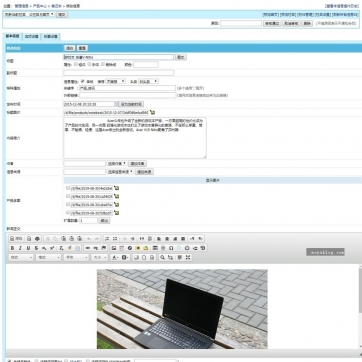This screenshot has height=362, width=362.
Task: Check the box before second product image path
Action: pyautogui.click(x=68, y=196)
